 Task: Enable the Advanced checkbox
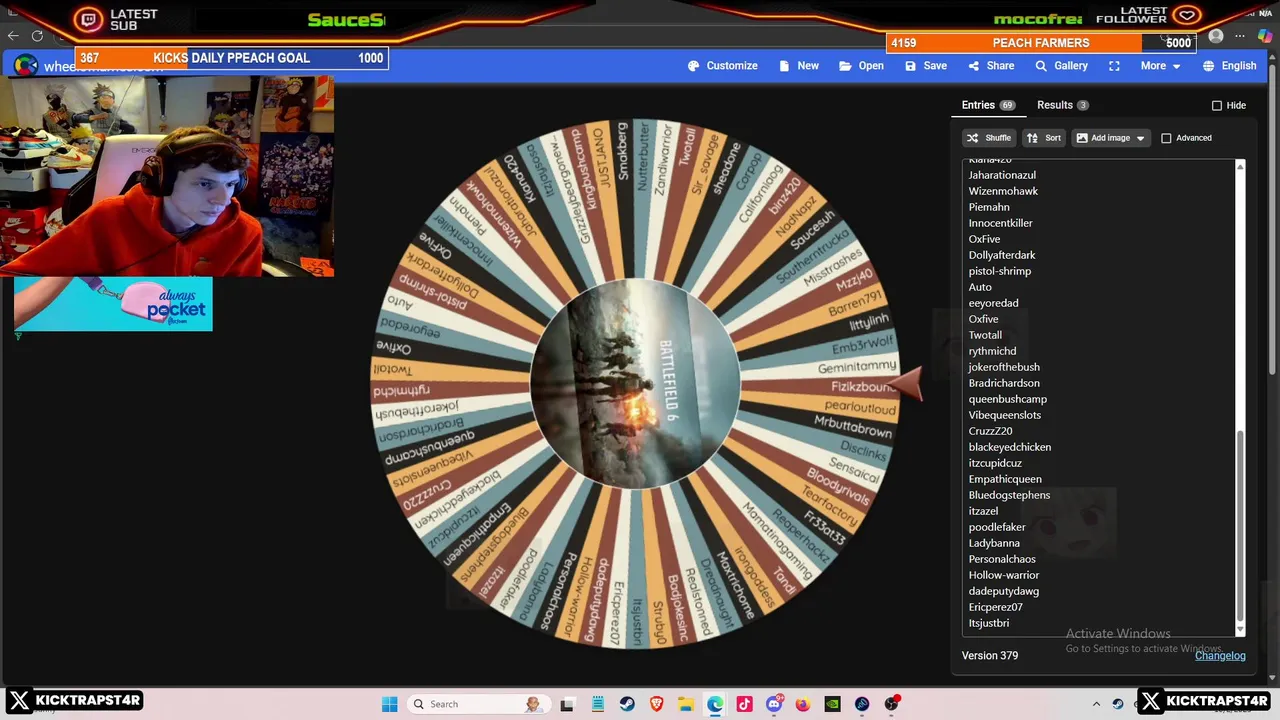[1166, 138]
